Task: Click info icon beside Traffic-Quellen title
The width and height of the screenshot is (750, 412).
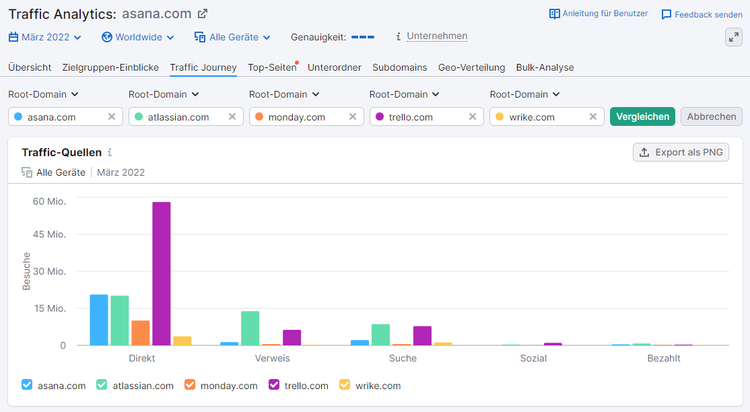Action: (110, 152)
